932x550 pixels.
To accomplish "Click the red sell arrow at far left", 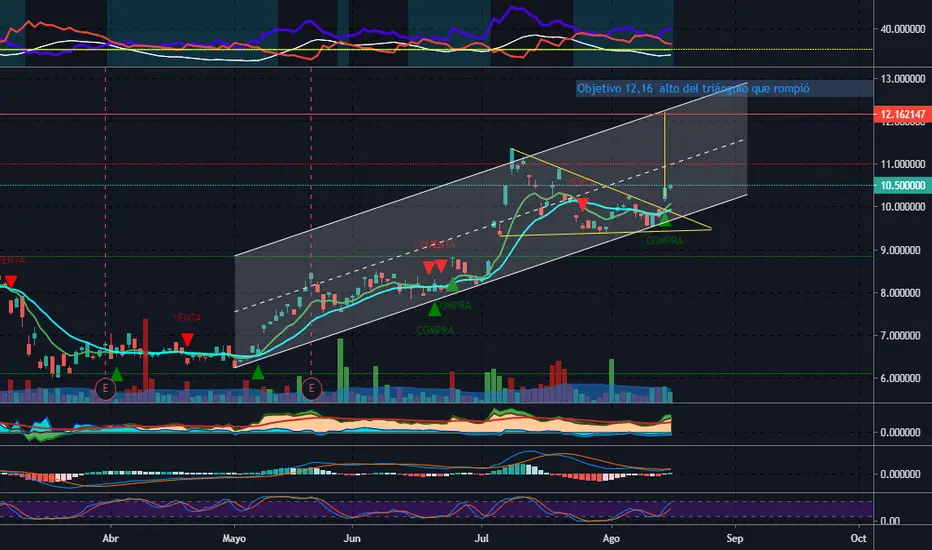I will coord(10,281).
